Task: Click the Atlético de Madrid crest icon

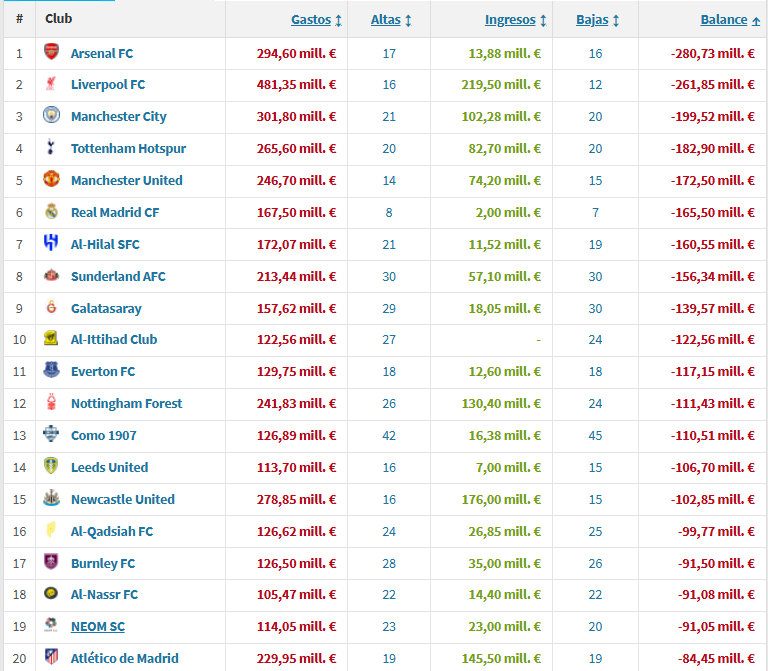Action: [x=51, y=656]
